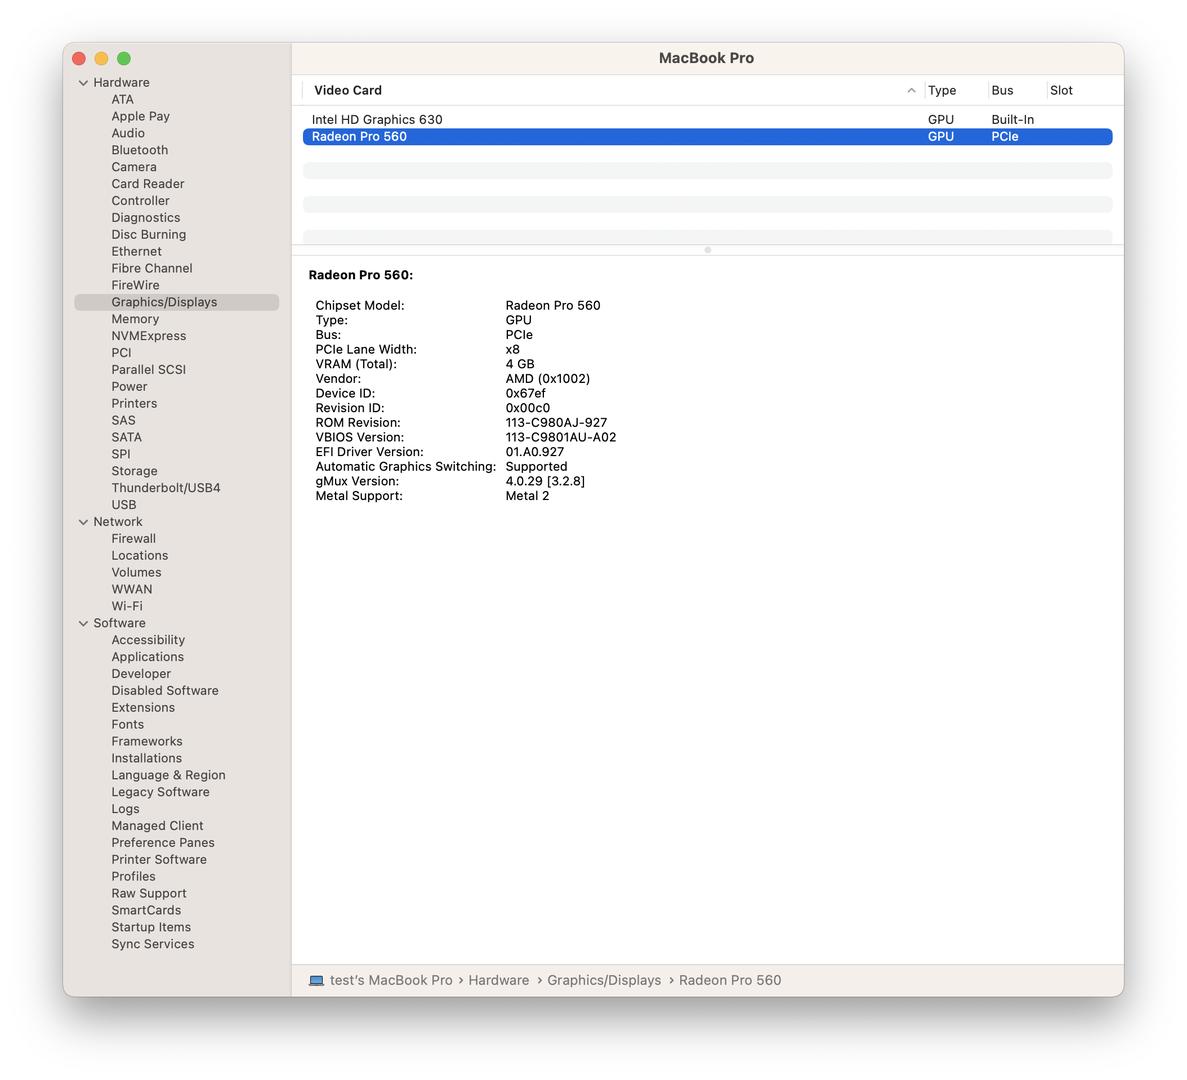Click VBIOS Version value 113-C9801AU-A02
Viewport: 1187px width, 1080px height.
click(561, 437)
